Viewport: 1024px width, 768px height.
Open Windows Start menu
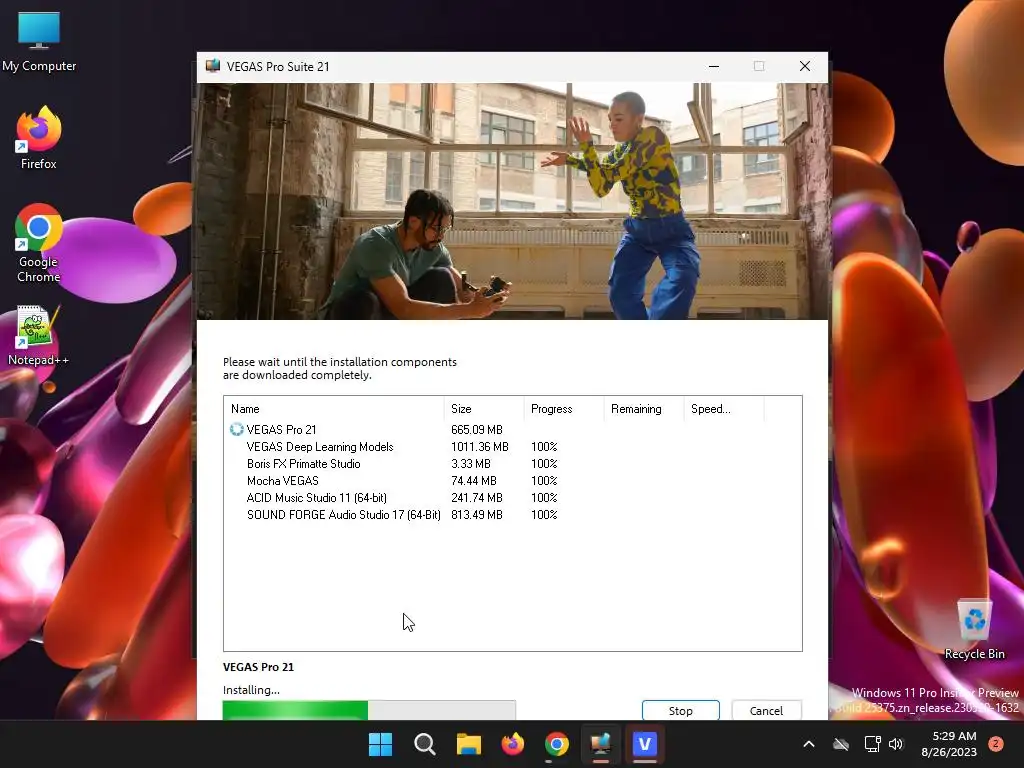[x=380, y=744]
